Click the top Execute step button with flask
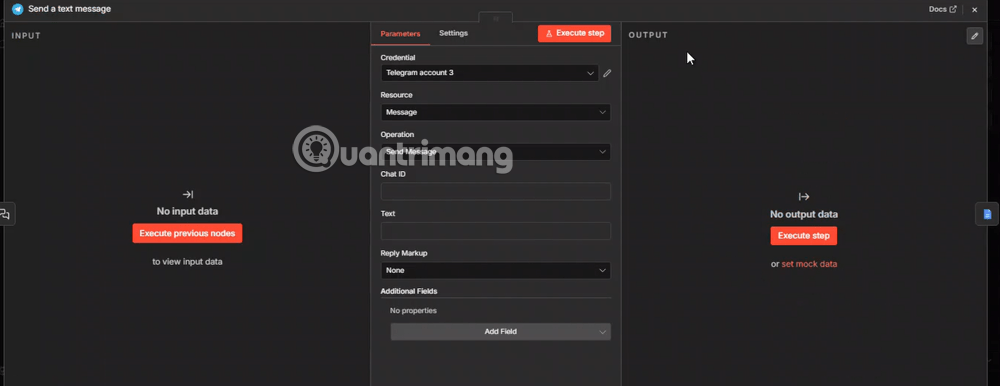This screenshot has height=386, width=1000. click(x=575, y=33)
